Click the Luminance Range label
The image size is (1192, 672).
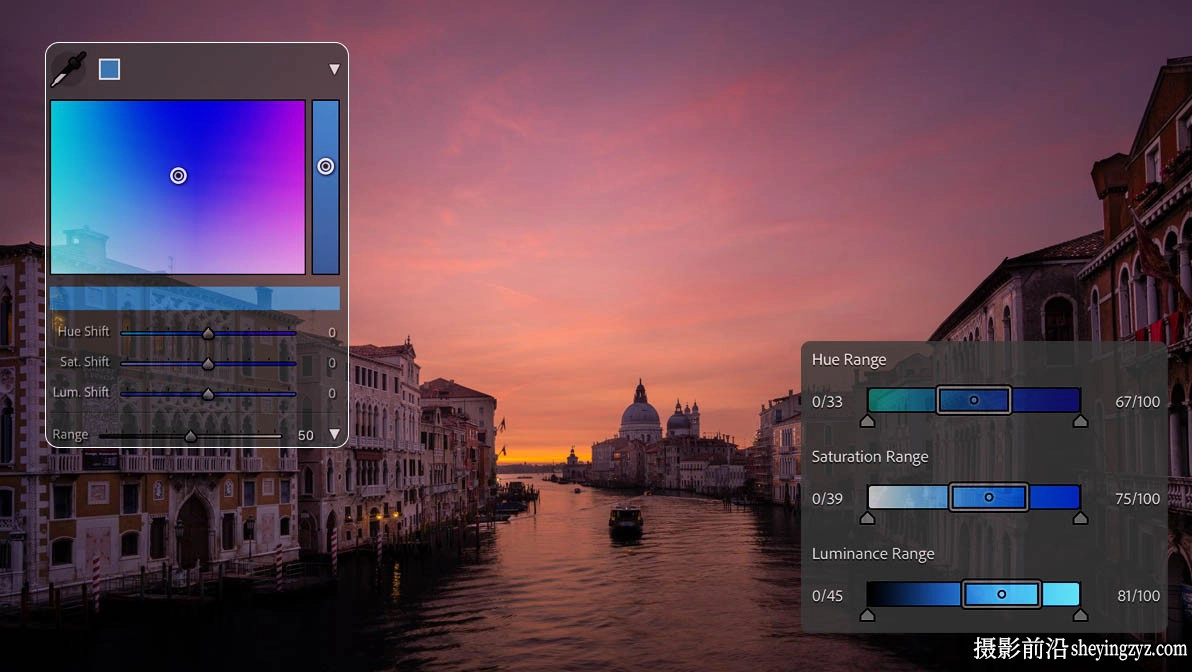873,554
